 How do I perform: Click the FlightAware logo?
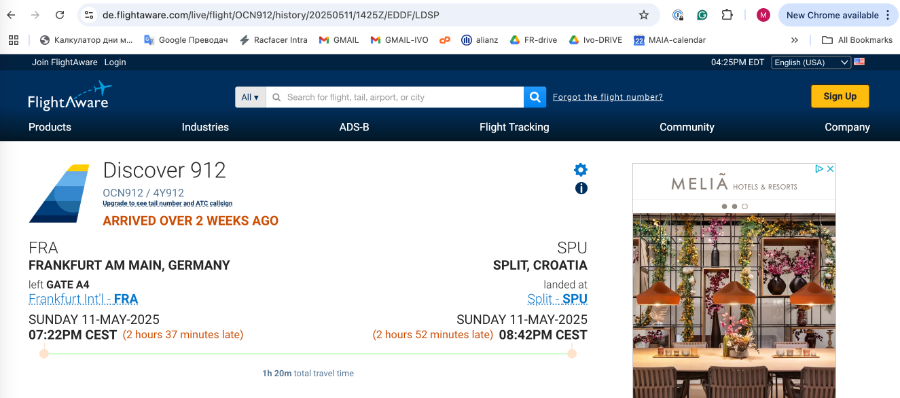[69, 96]
